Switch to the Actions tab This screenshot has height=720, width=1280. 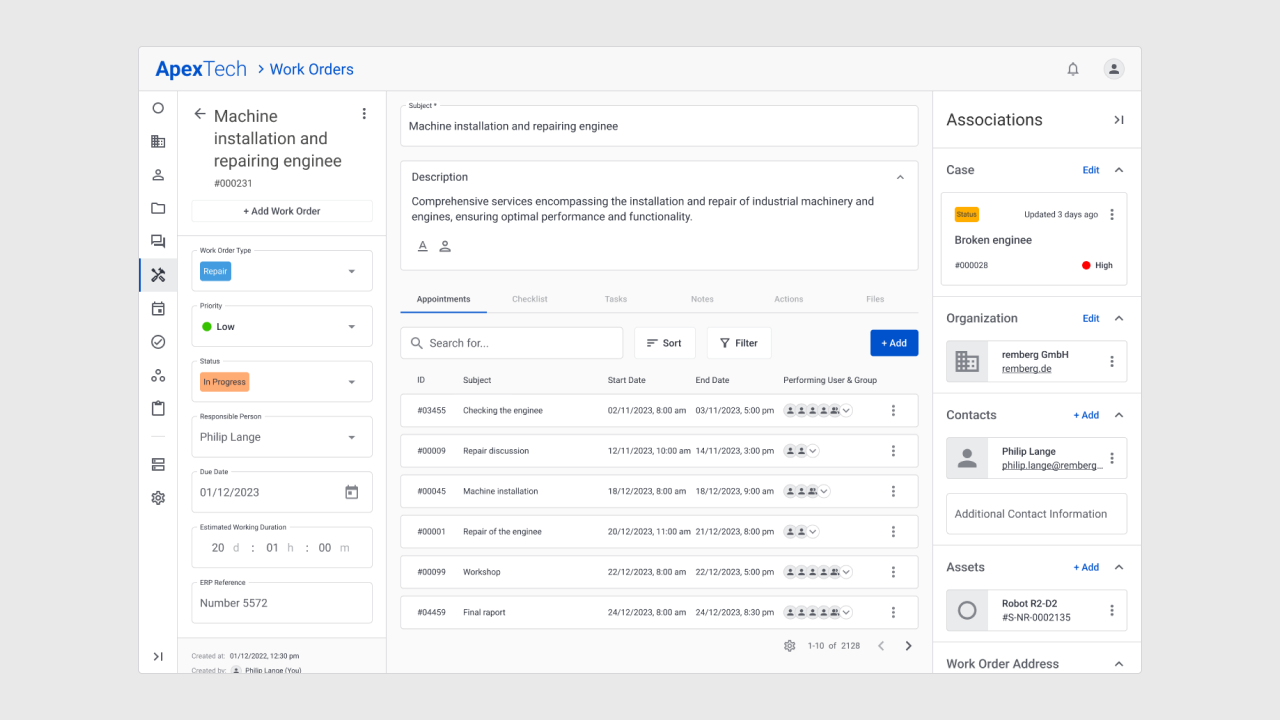coord(788,299)
